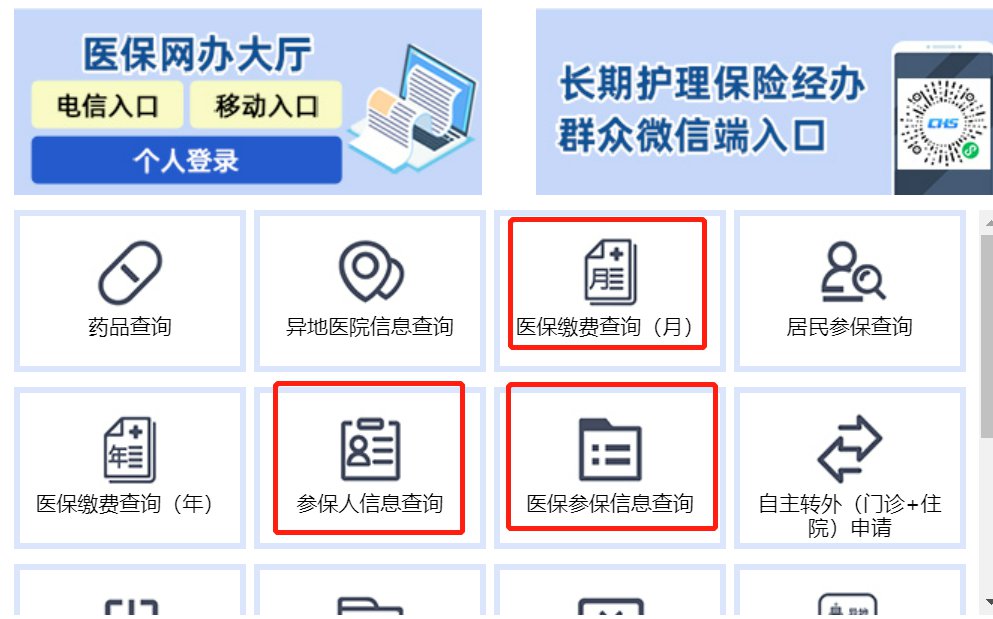The image size is (993, 619).
Task: Select the 居民参保查询 person search icon
Action: click(852, 271)
